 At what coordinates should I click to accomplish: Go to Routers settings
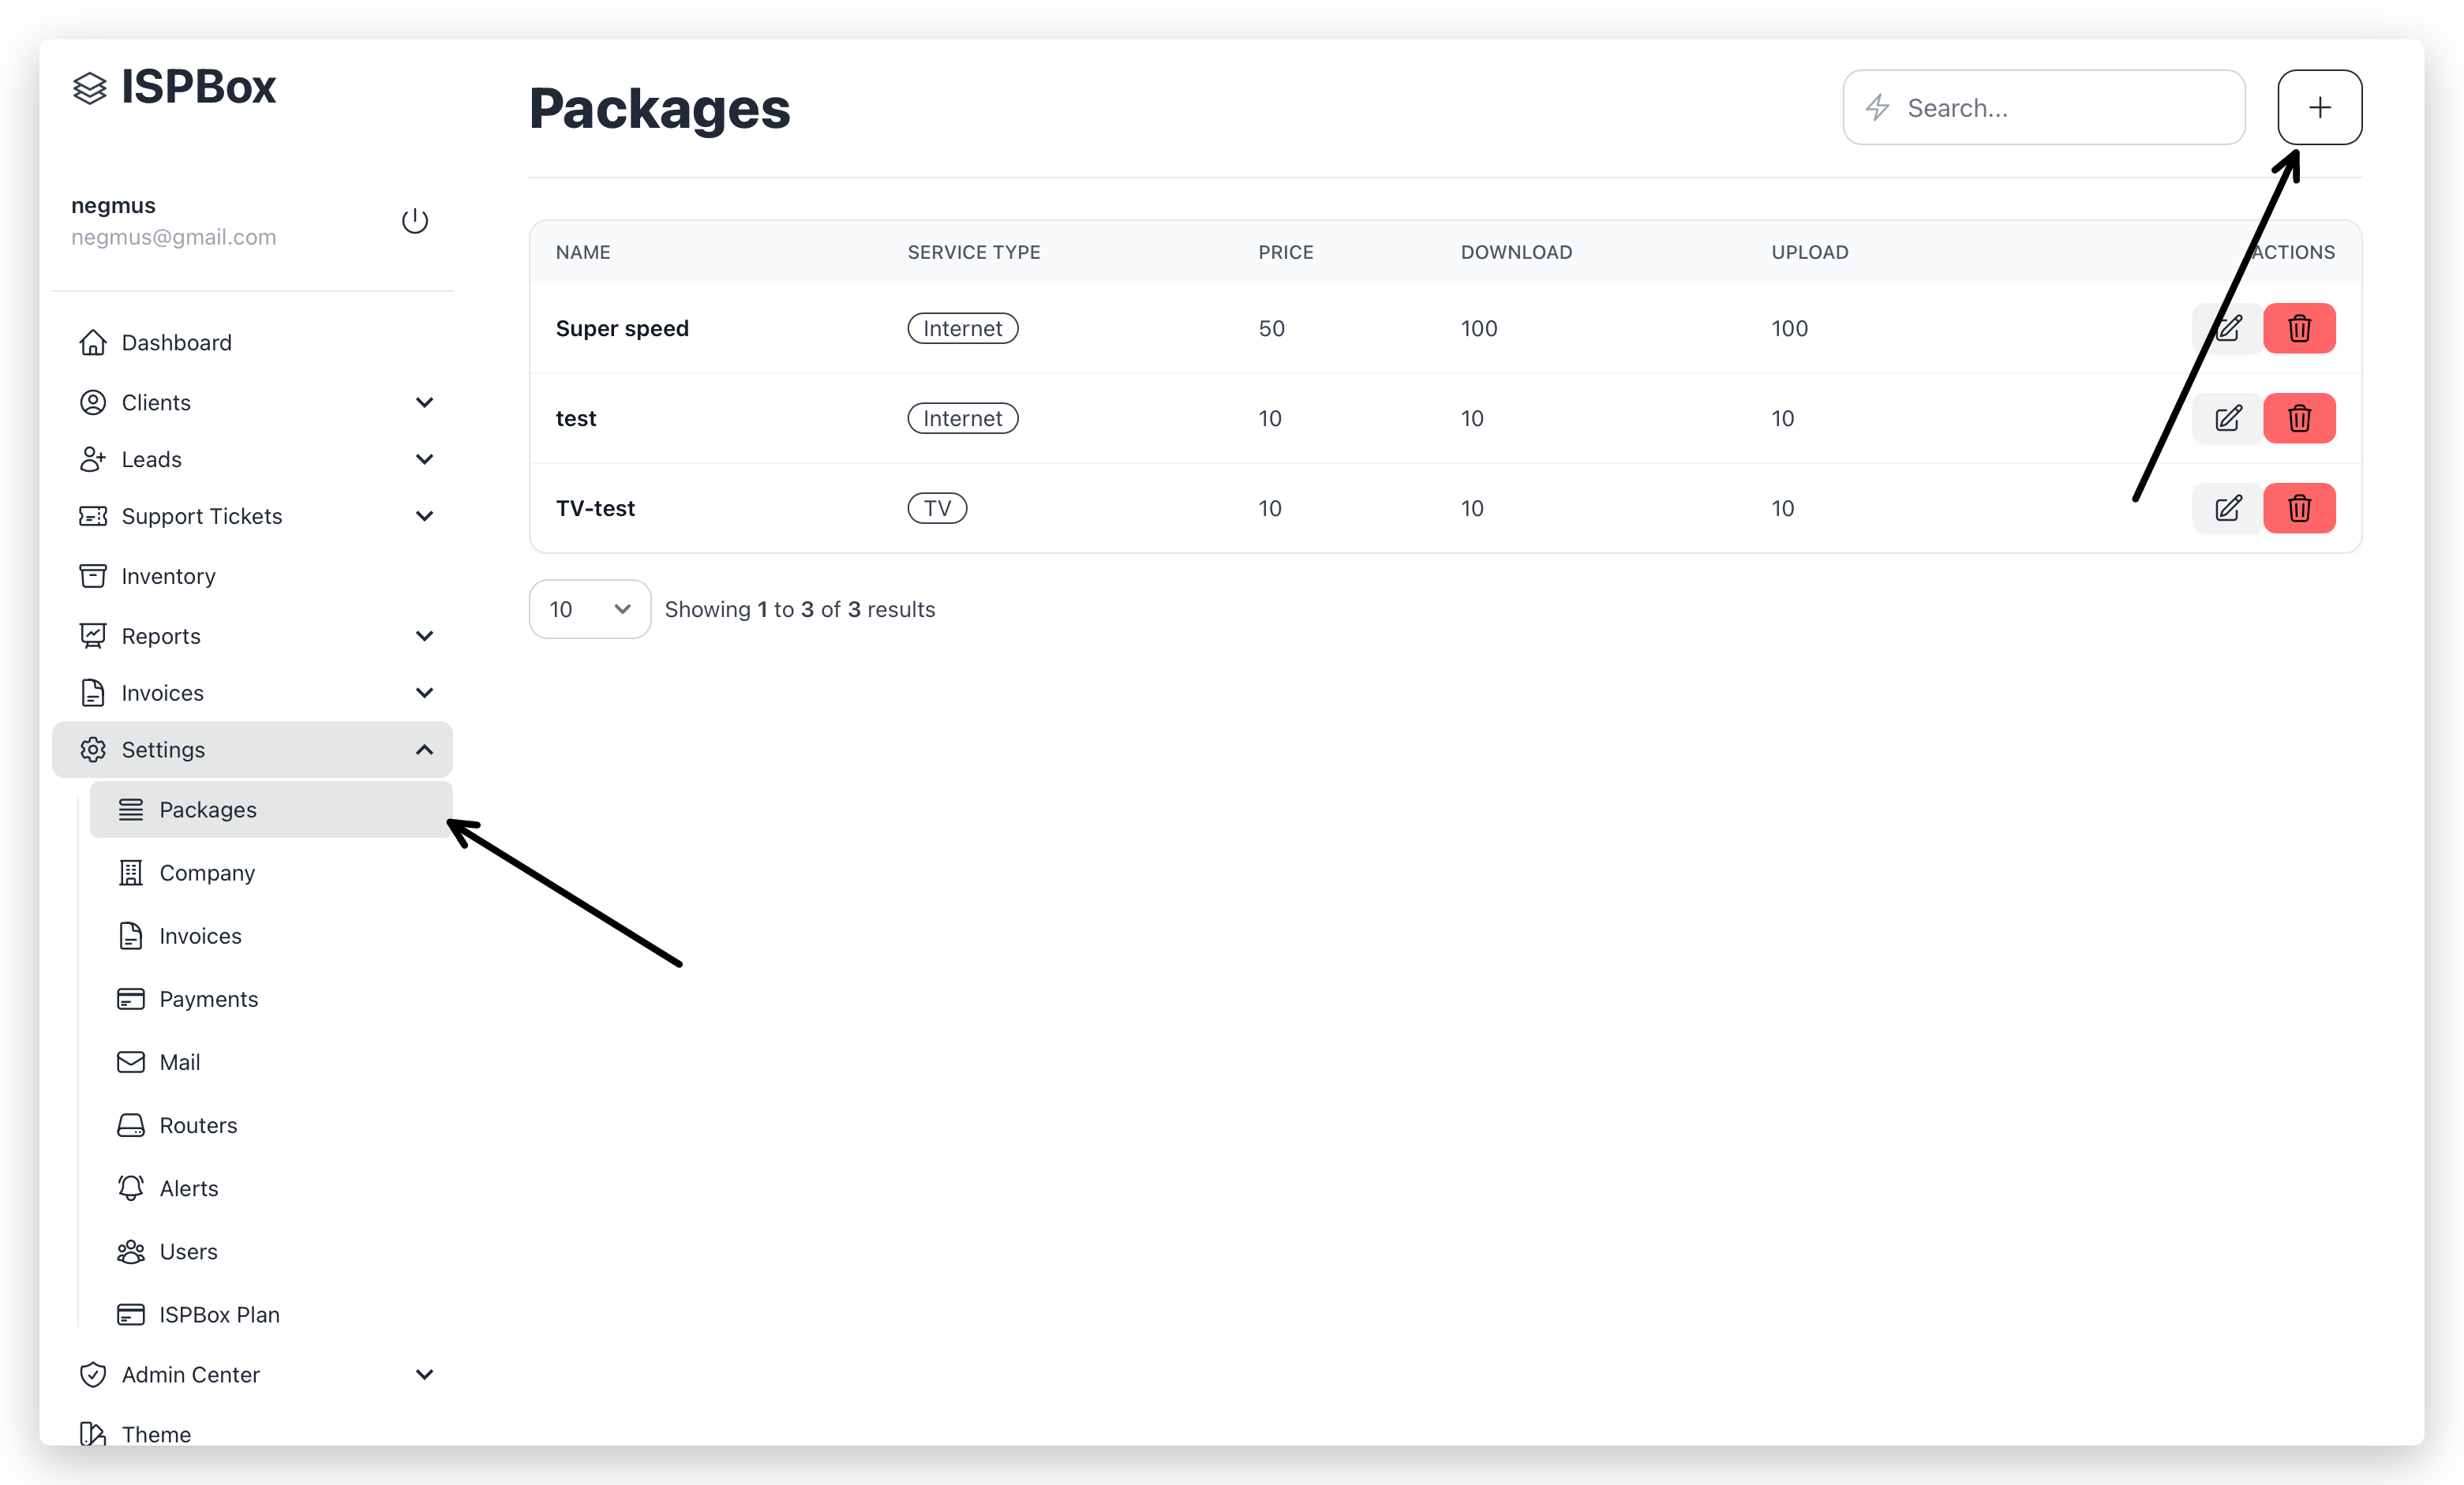point(198,1125)
